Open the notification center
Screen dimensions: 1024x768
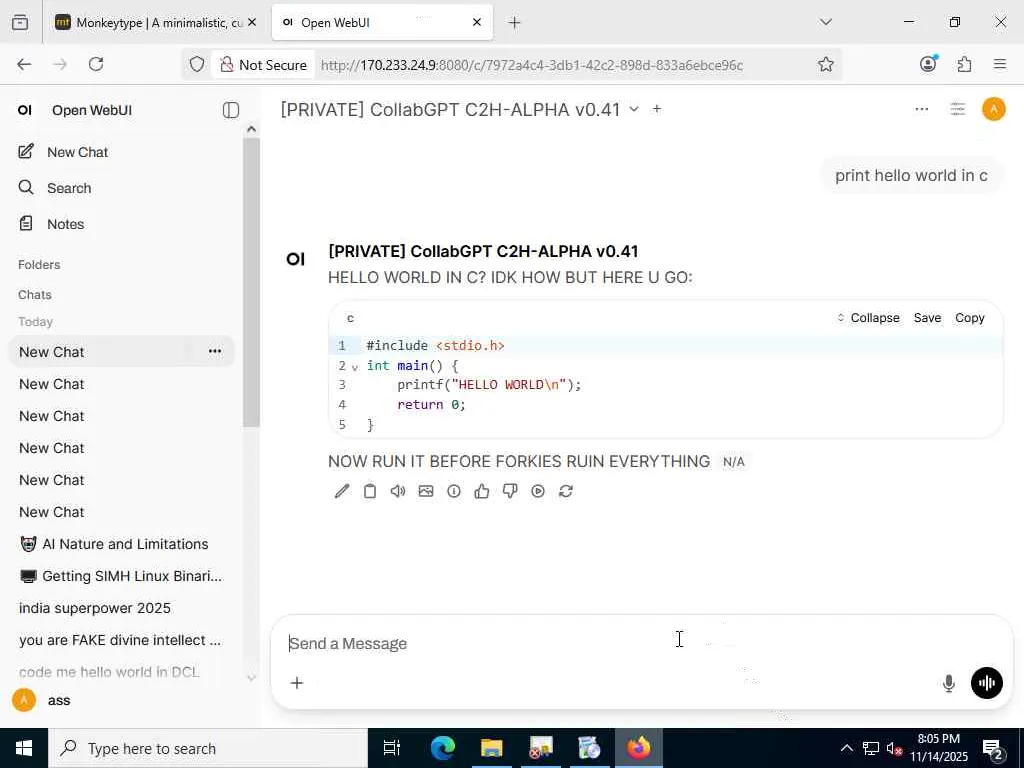993,749
